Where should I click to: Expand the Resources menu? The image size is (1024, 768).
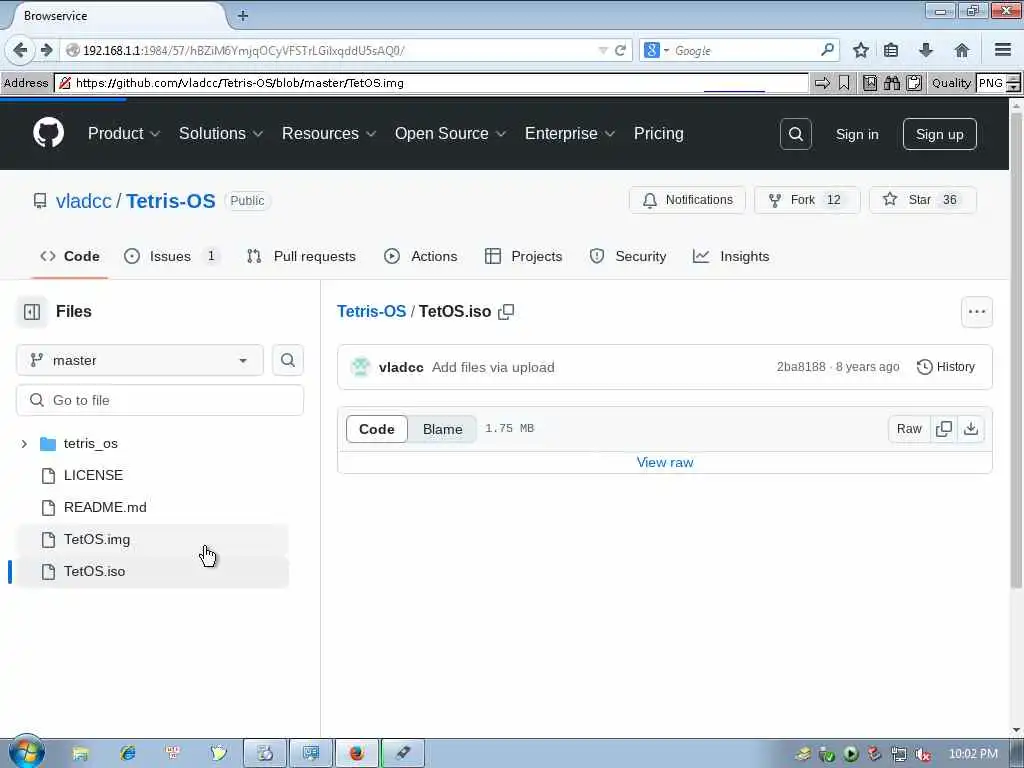click(329, 133)
